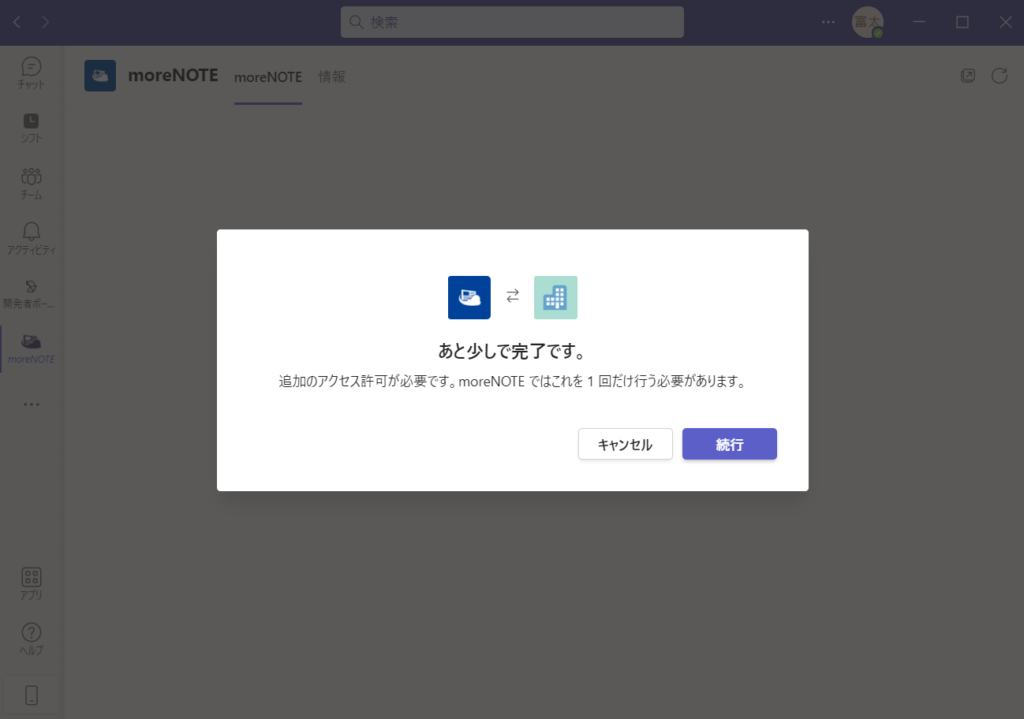
Task: Click the キャンセル button in dialog
Action: [x=625, y=444]
